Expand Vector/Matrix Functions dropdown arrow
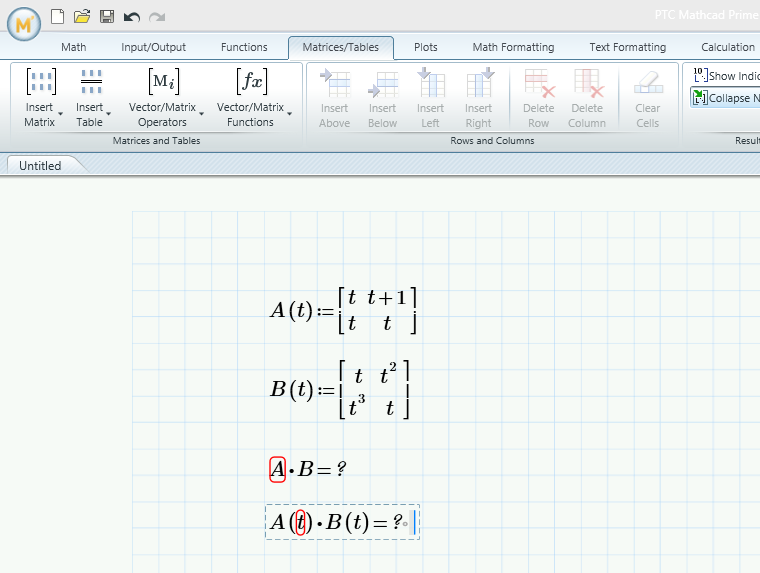Screen dimensions: 760x573 coord(289,114)
